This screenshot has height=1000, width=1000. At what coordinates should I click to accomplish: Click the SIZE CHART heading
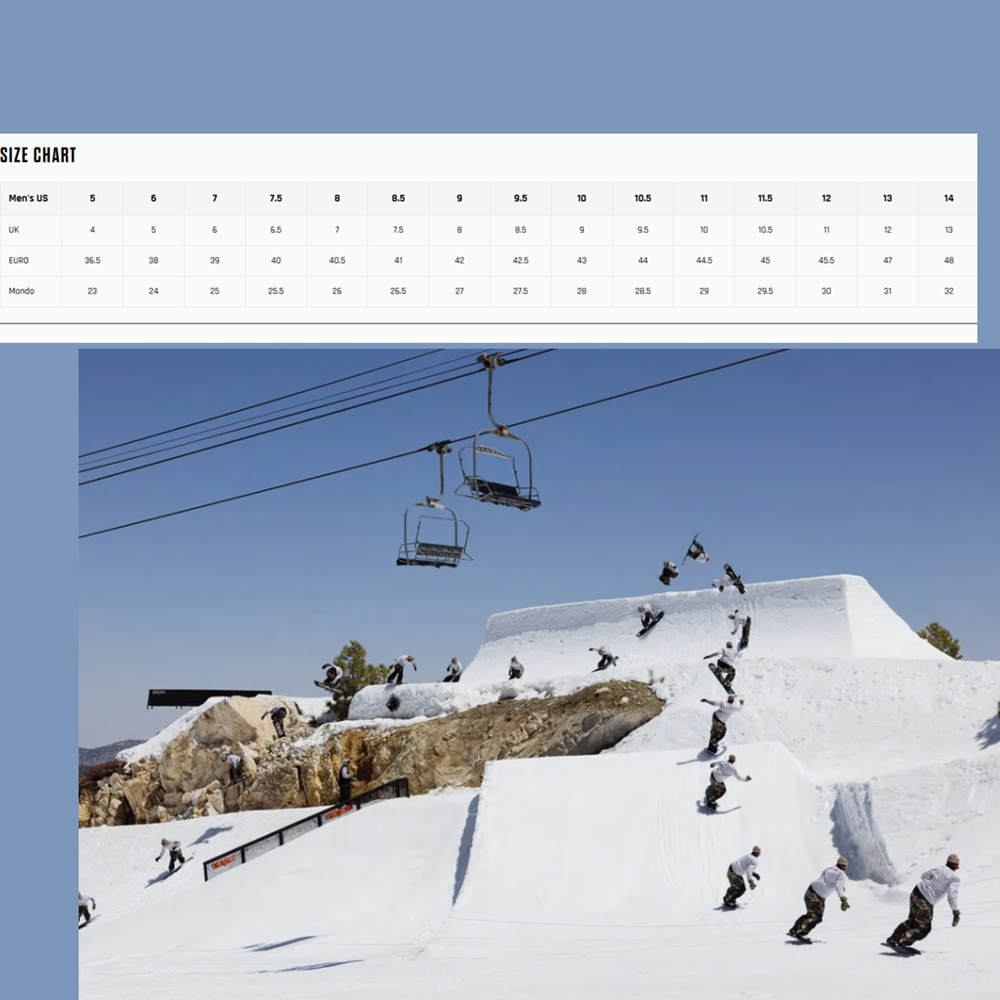(x=38, y=155)
